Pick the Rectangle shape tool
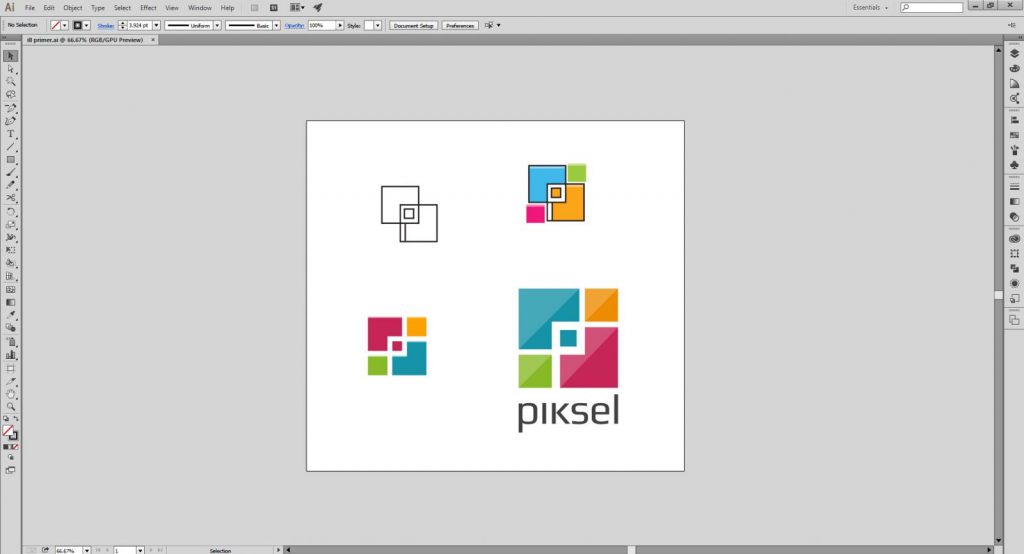 11,160
